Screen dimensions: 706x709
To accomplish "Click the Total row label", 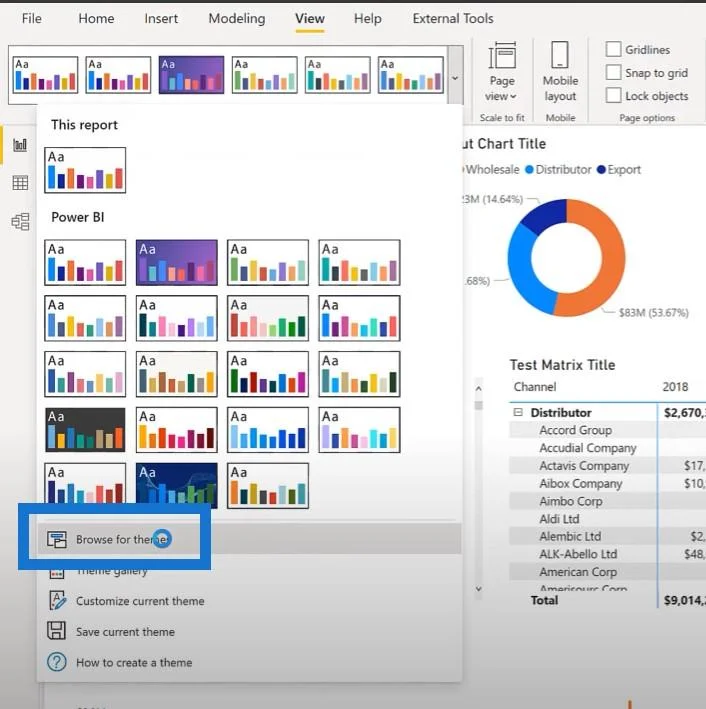I will [x=544, y=600].
